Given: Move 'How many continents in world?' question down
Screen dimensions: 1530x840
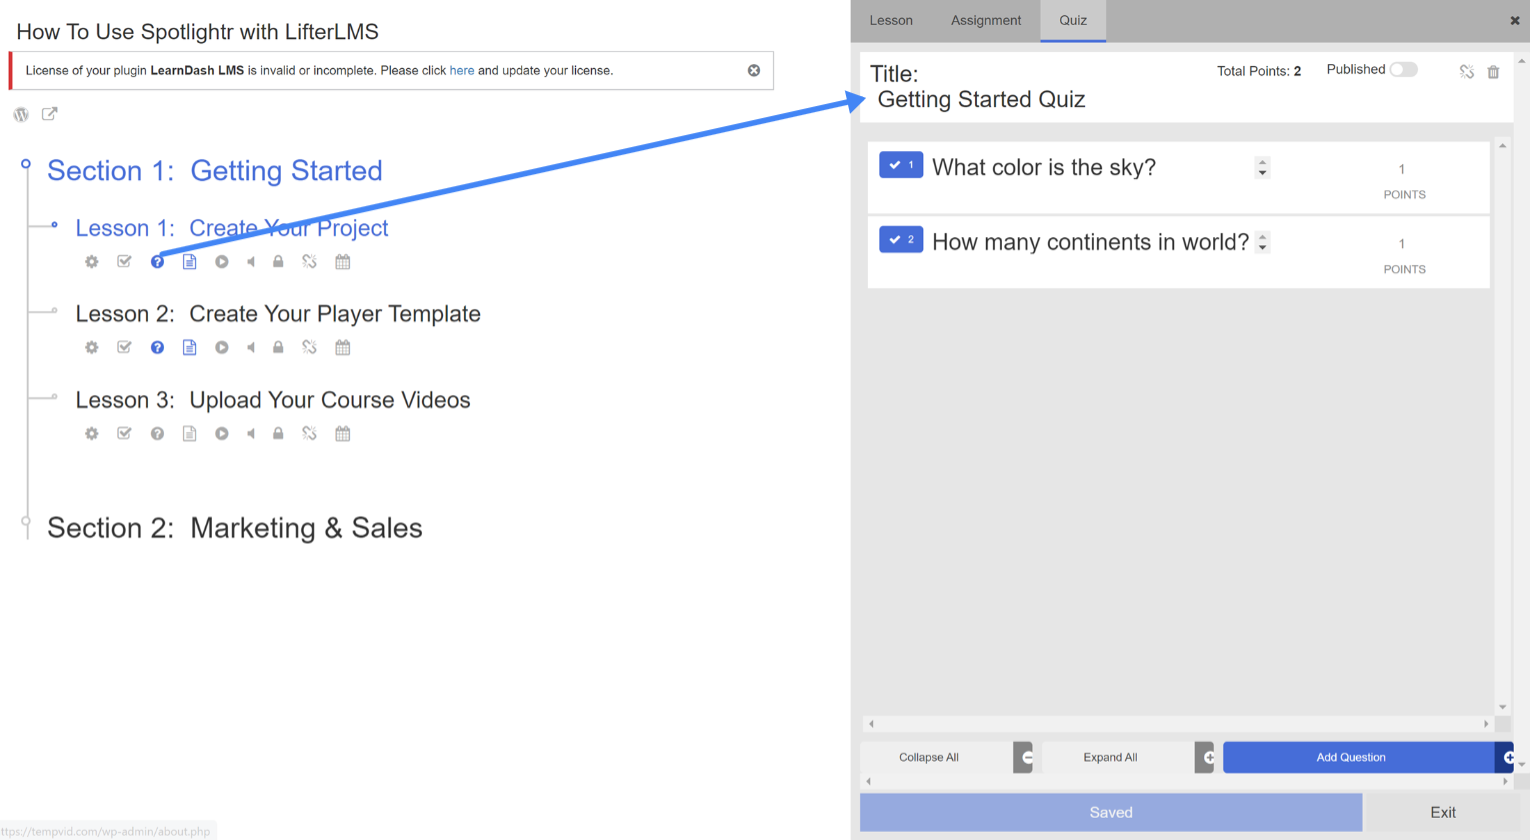Looking at the screenshot, I should (x=1263, y=248).
